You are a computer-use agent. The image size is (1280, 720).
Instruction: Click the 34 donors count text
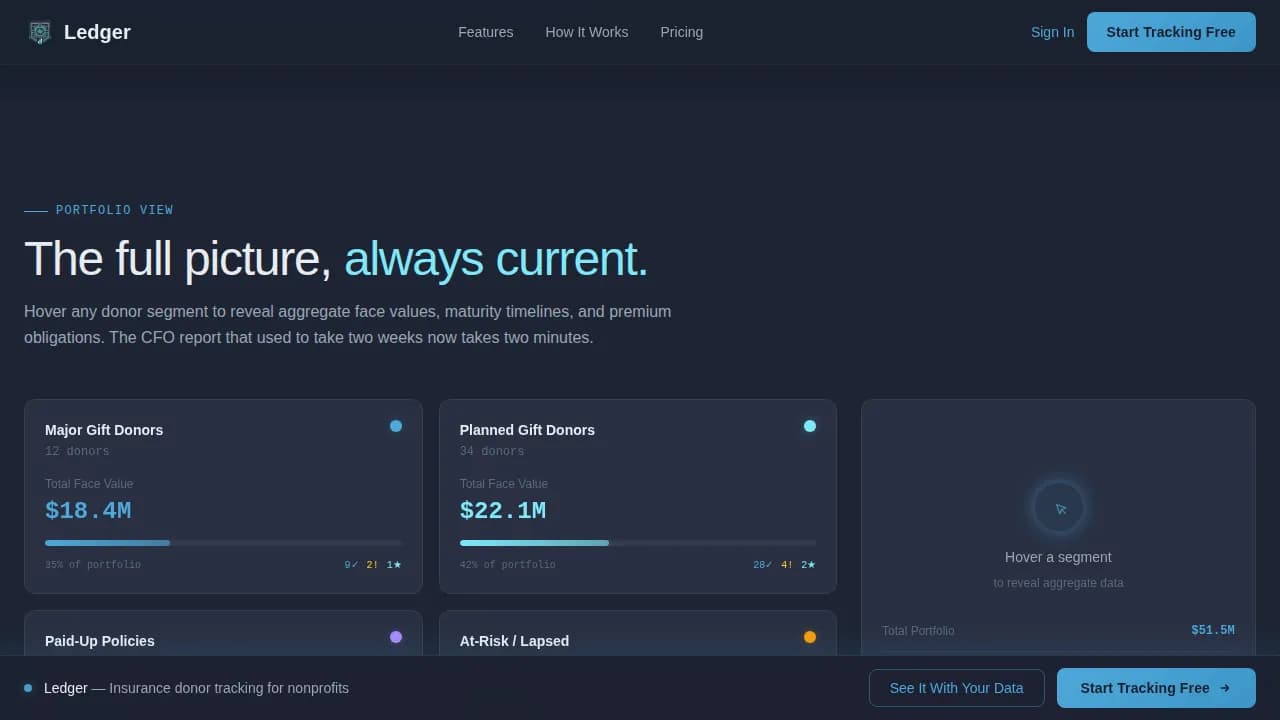(492, 452)
